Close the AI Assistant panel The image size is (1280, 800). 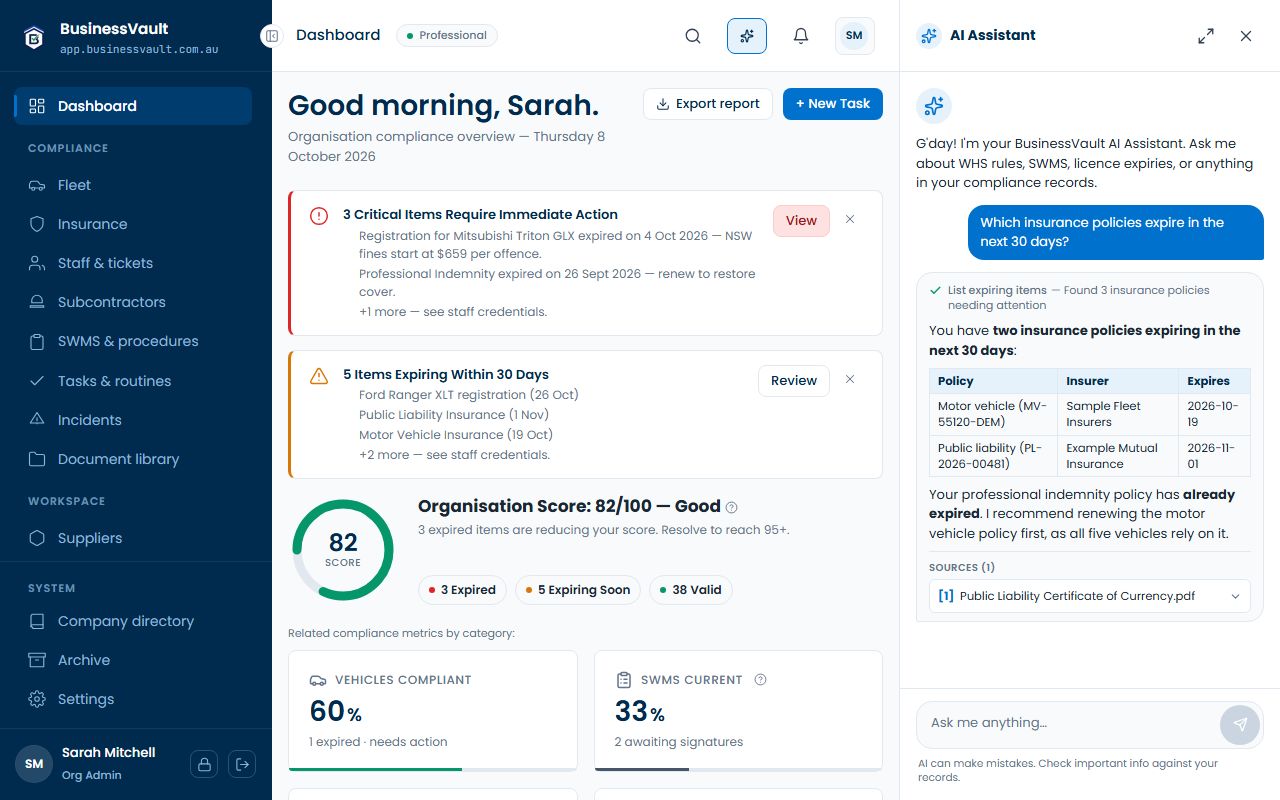pyautogui.click(x=1246, y=36)
